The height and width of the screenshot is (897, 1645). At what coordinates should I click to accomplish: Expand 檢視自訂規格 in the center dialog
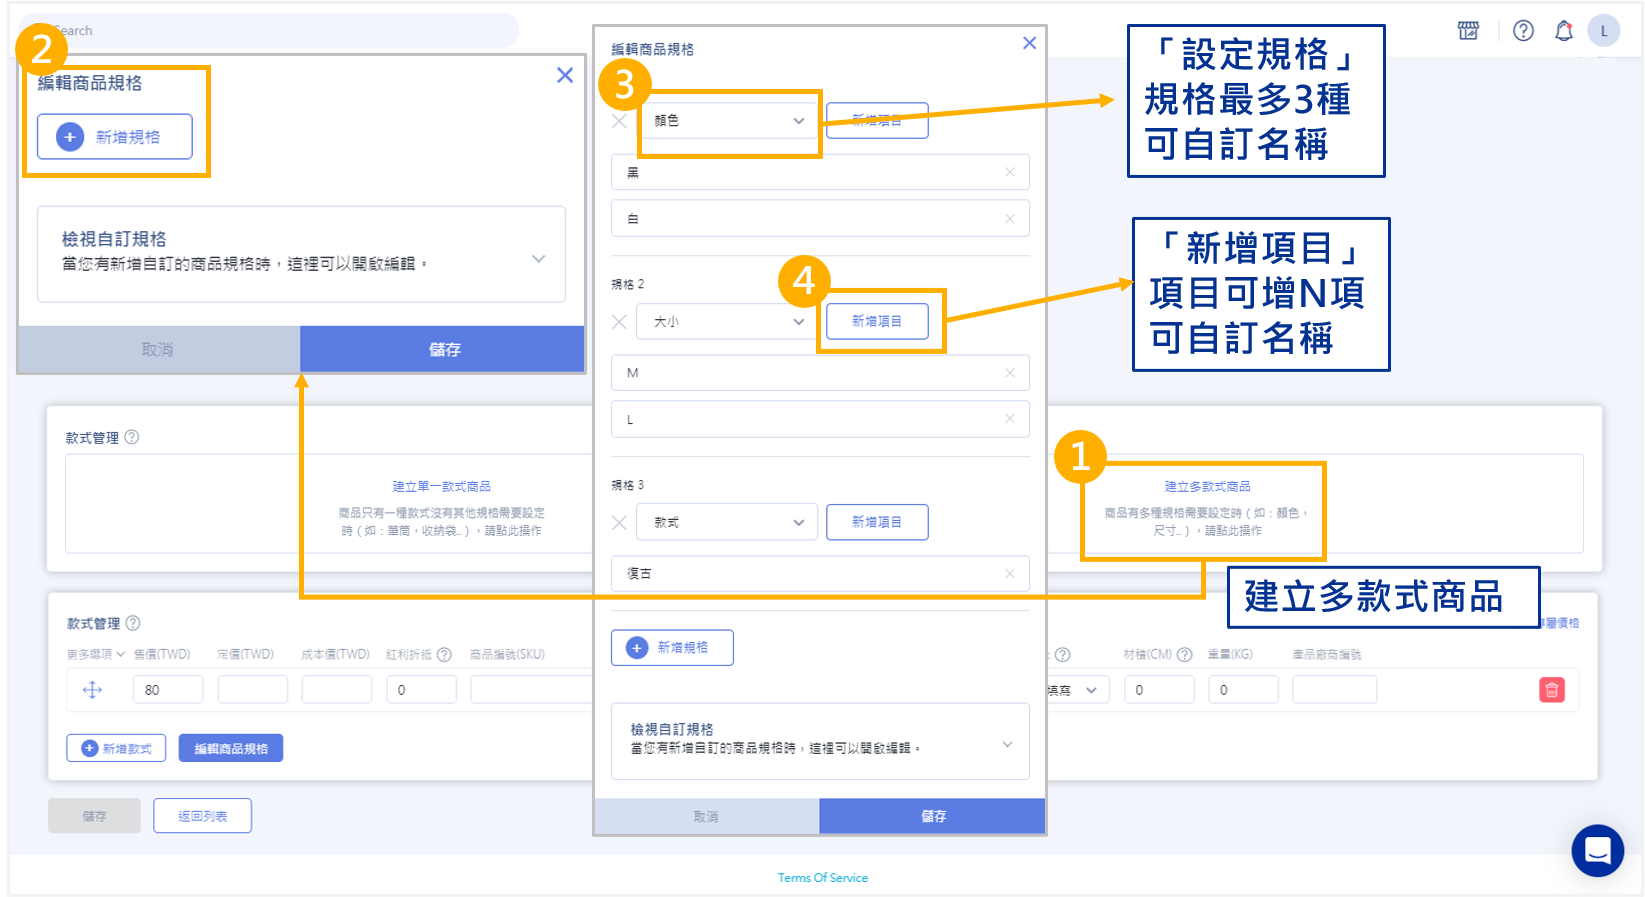(1007, 744)
